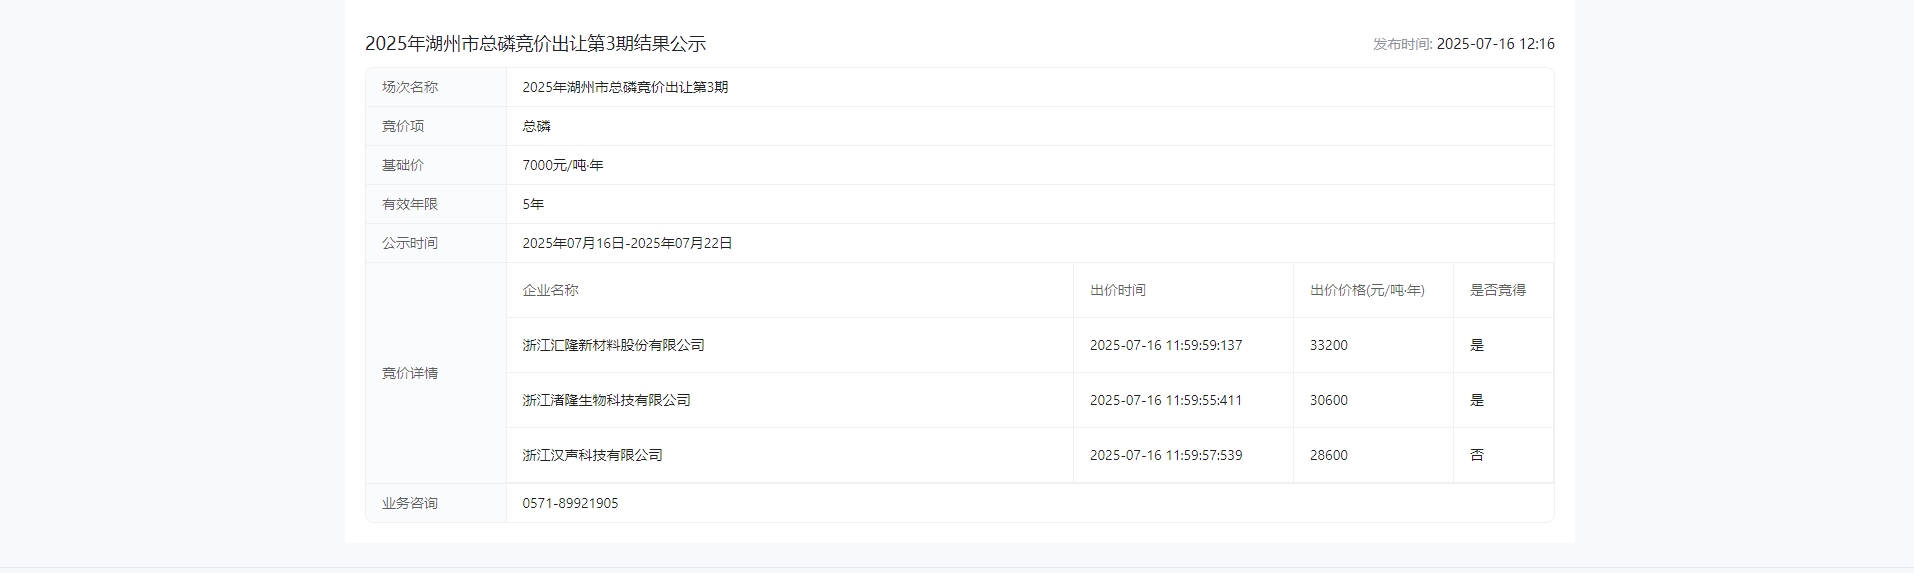Click the publish time 2025-07-16 12:16

point(1495,44)
